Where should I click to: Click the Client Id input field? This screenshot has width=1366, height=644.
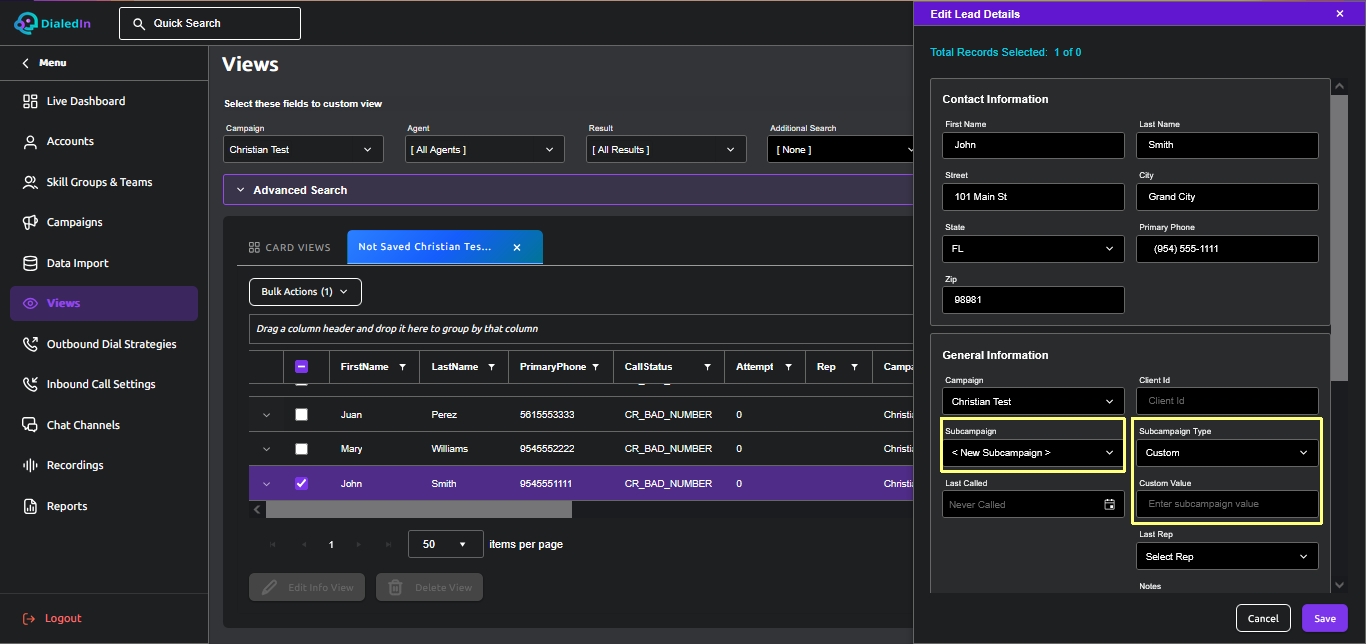coord(1227,401)
